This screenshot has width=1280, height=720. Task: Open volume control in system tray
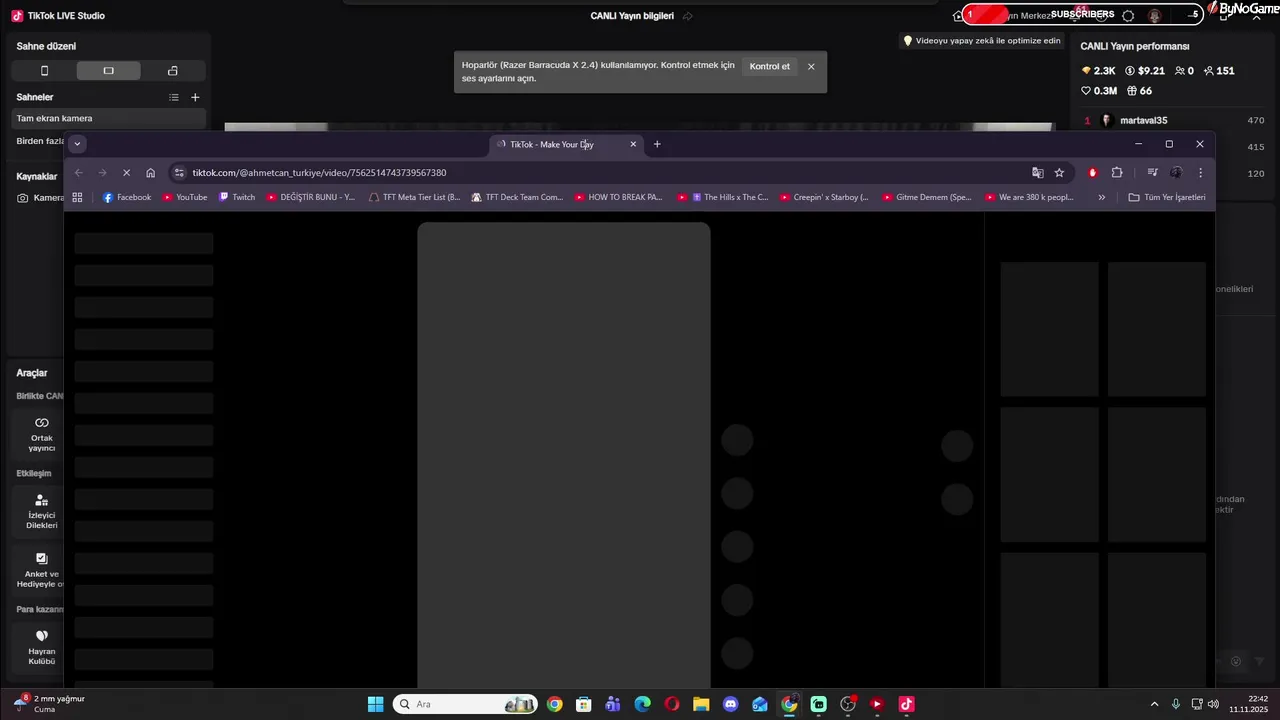(1213, 704)
